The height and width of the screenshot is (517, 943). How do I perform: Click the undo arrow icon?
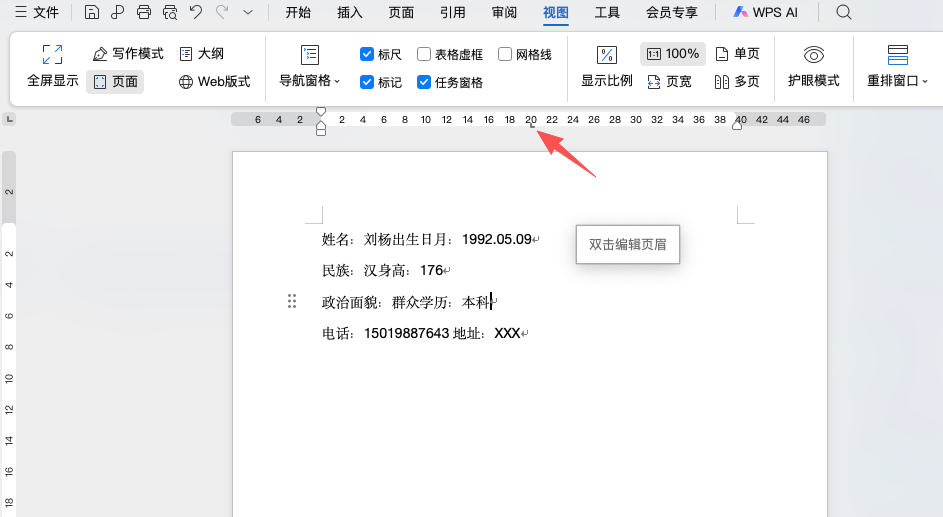point(196,12)
